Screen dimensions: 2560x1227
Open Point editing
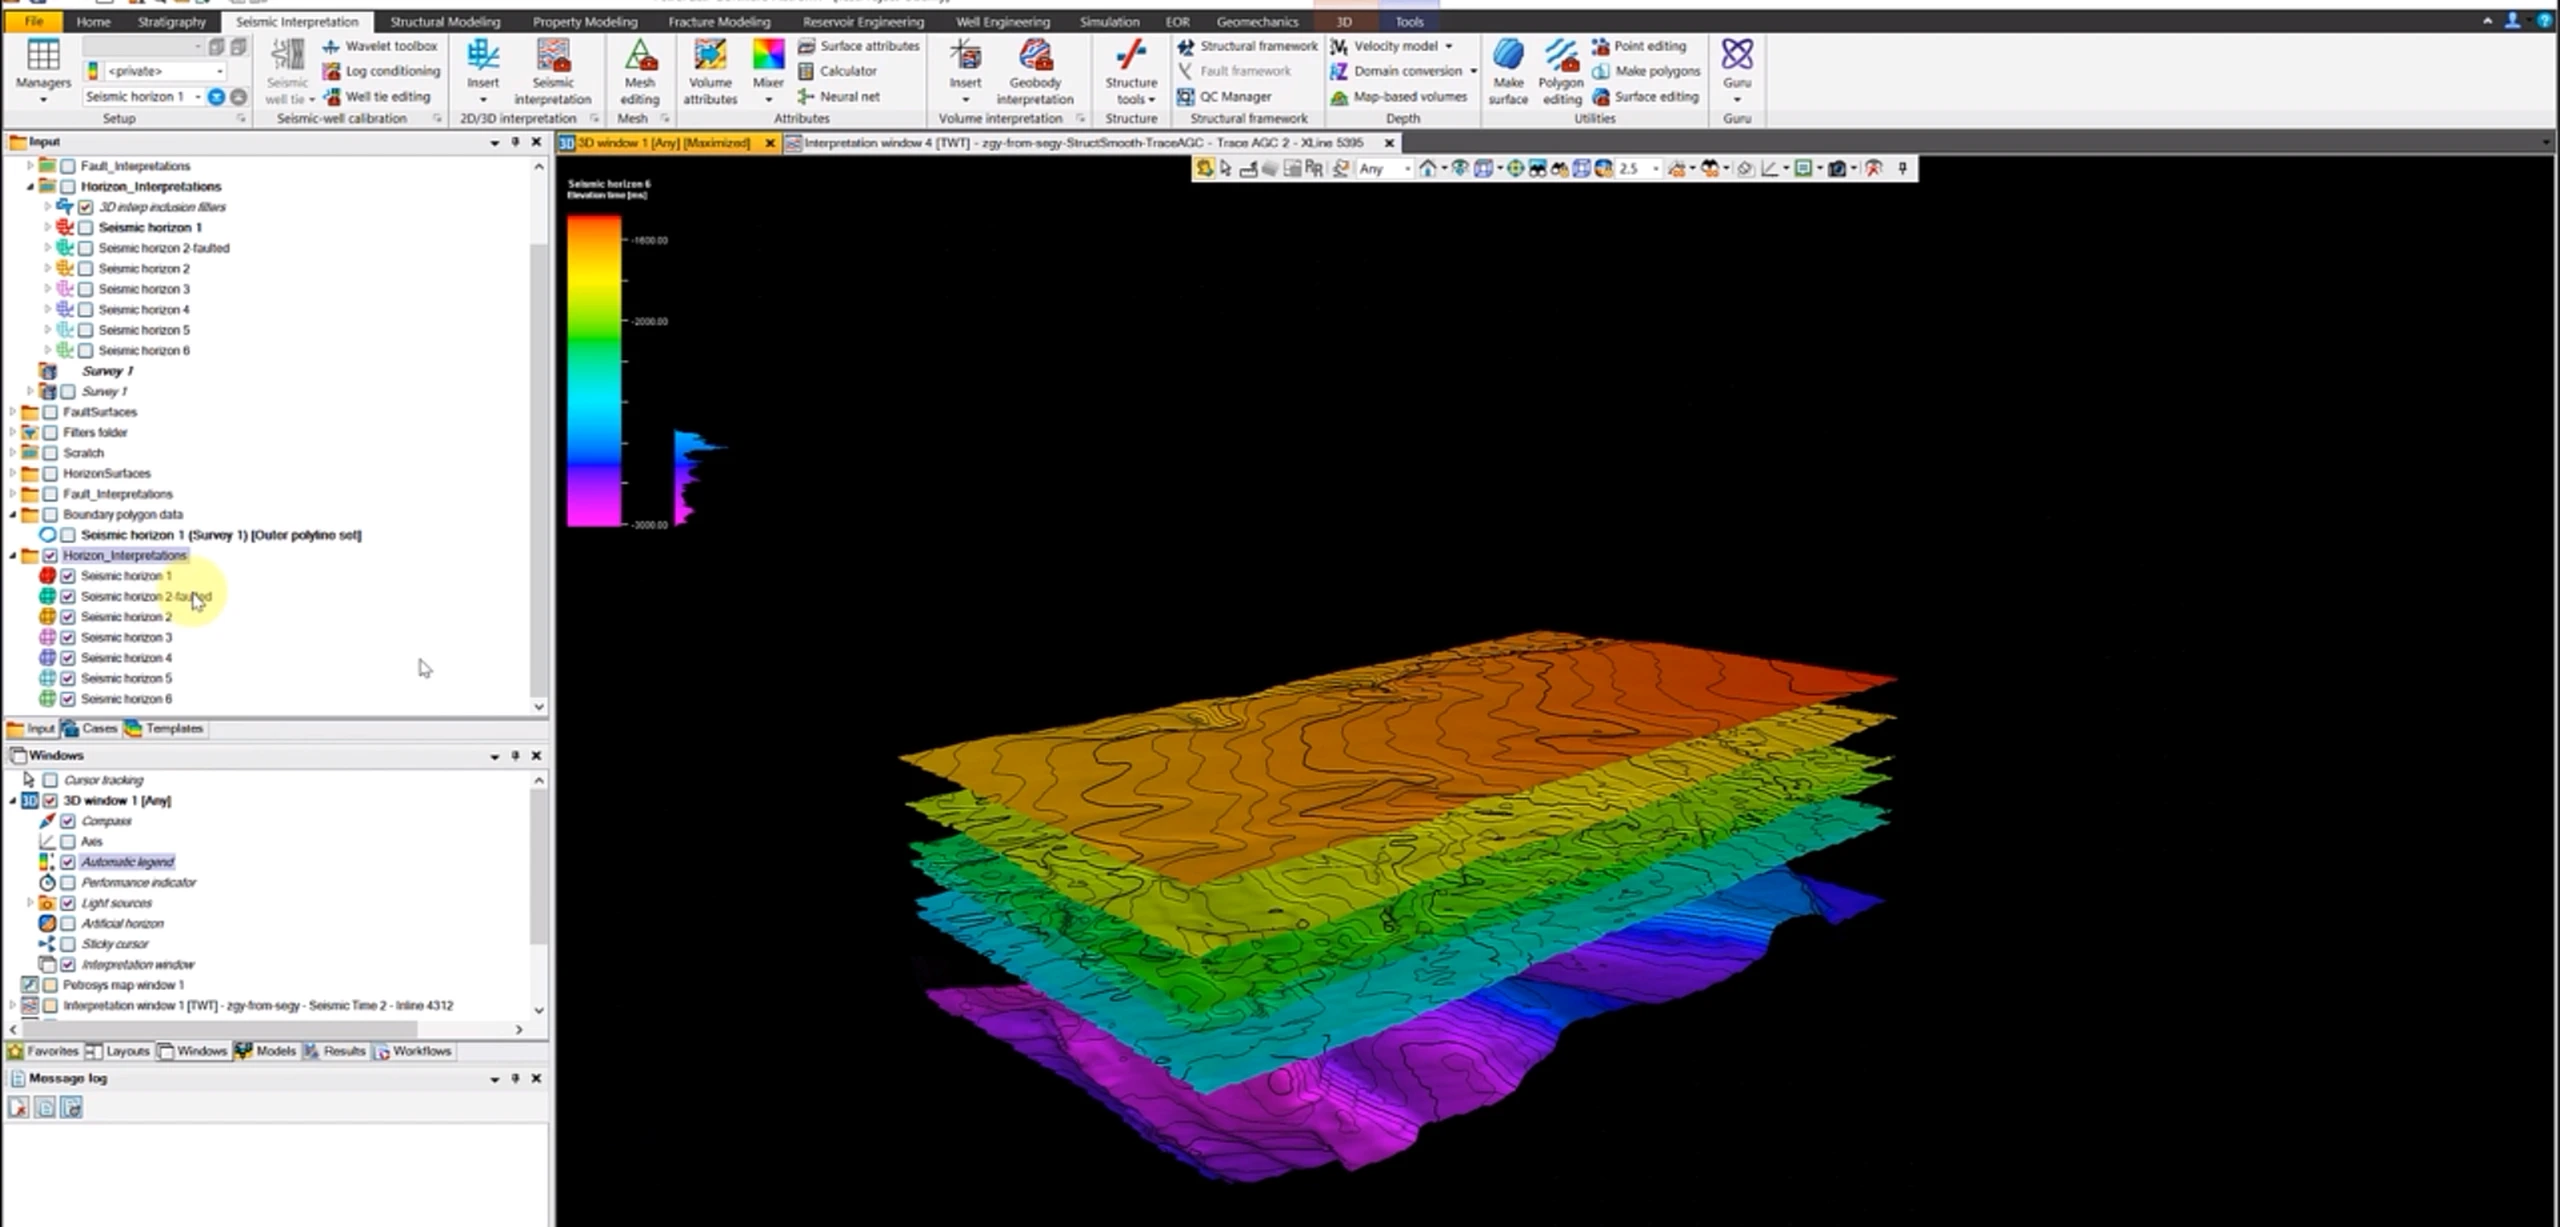click(x=1639, y=46)
